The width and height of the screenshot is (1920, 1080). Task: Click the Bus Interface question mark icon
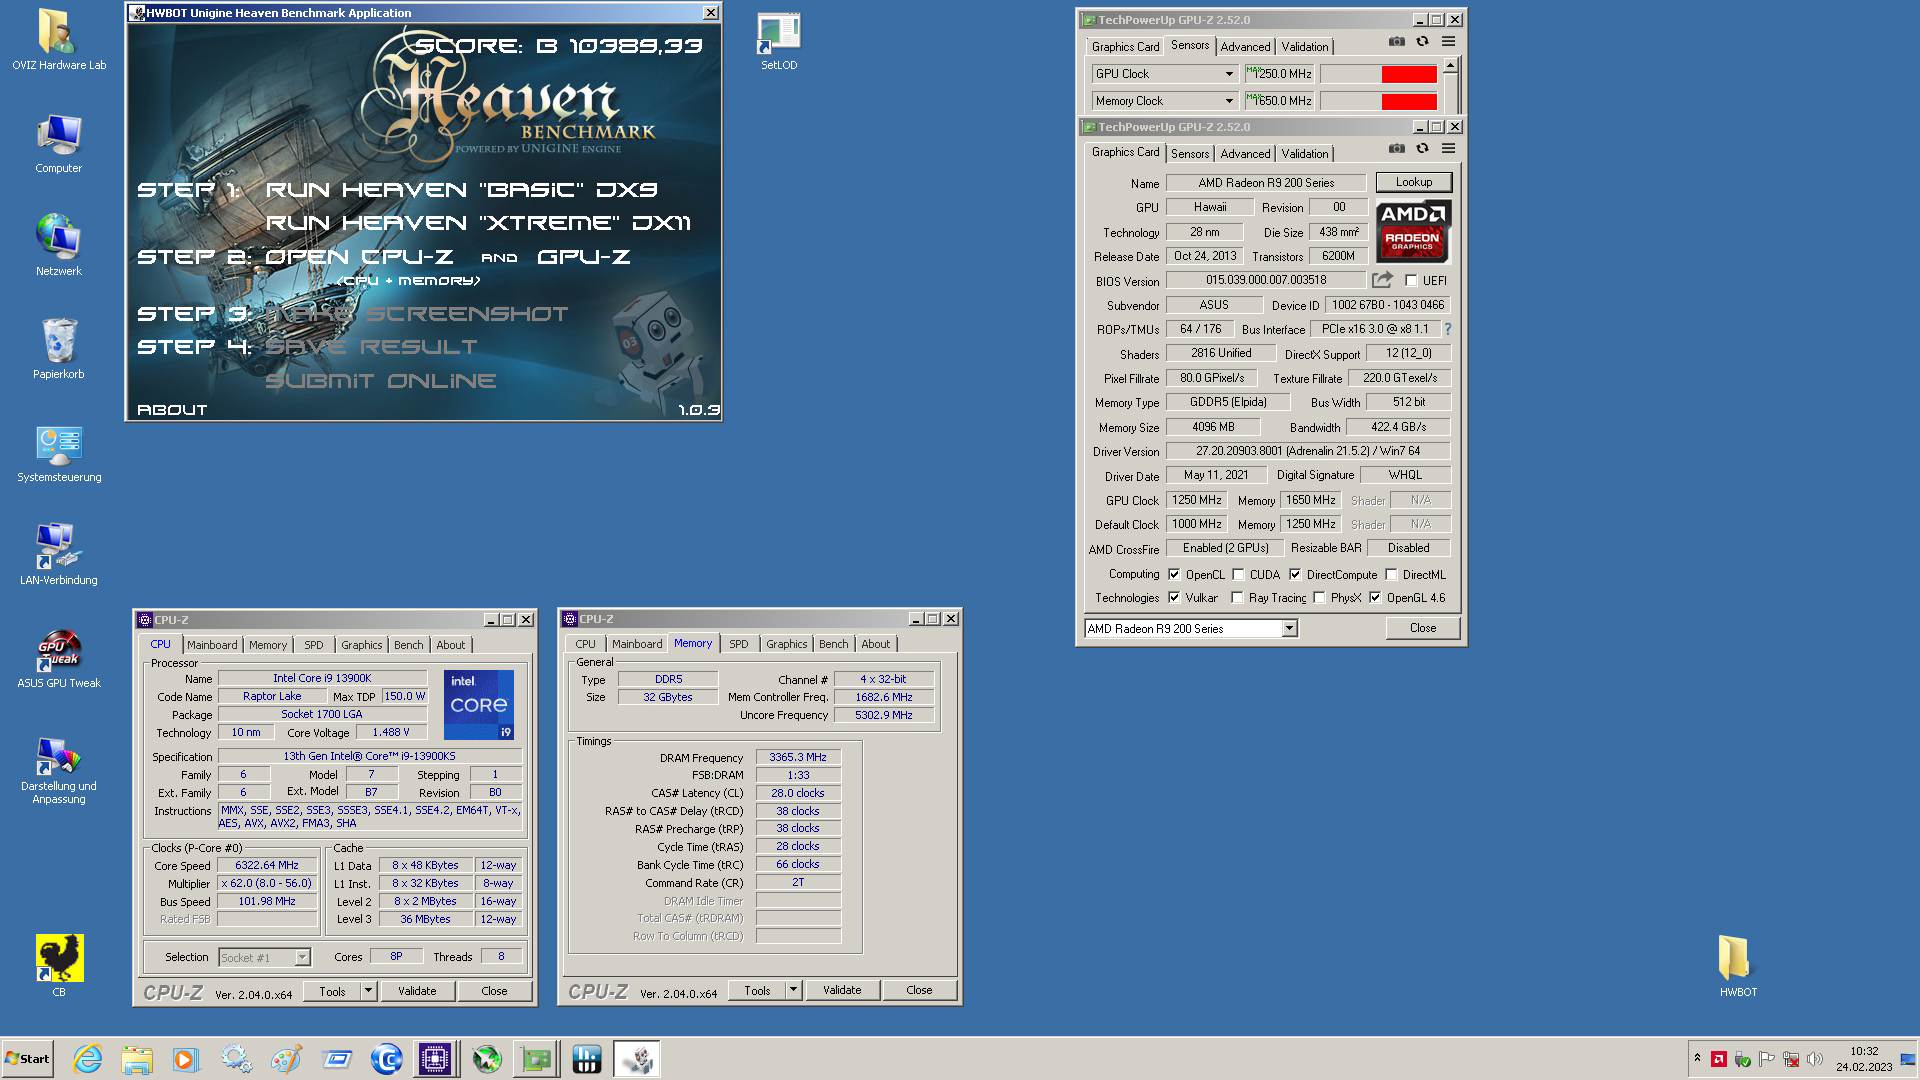pos(1447,329)
